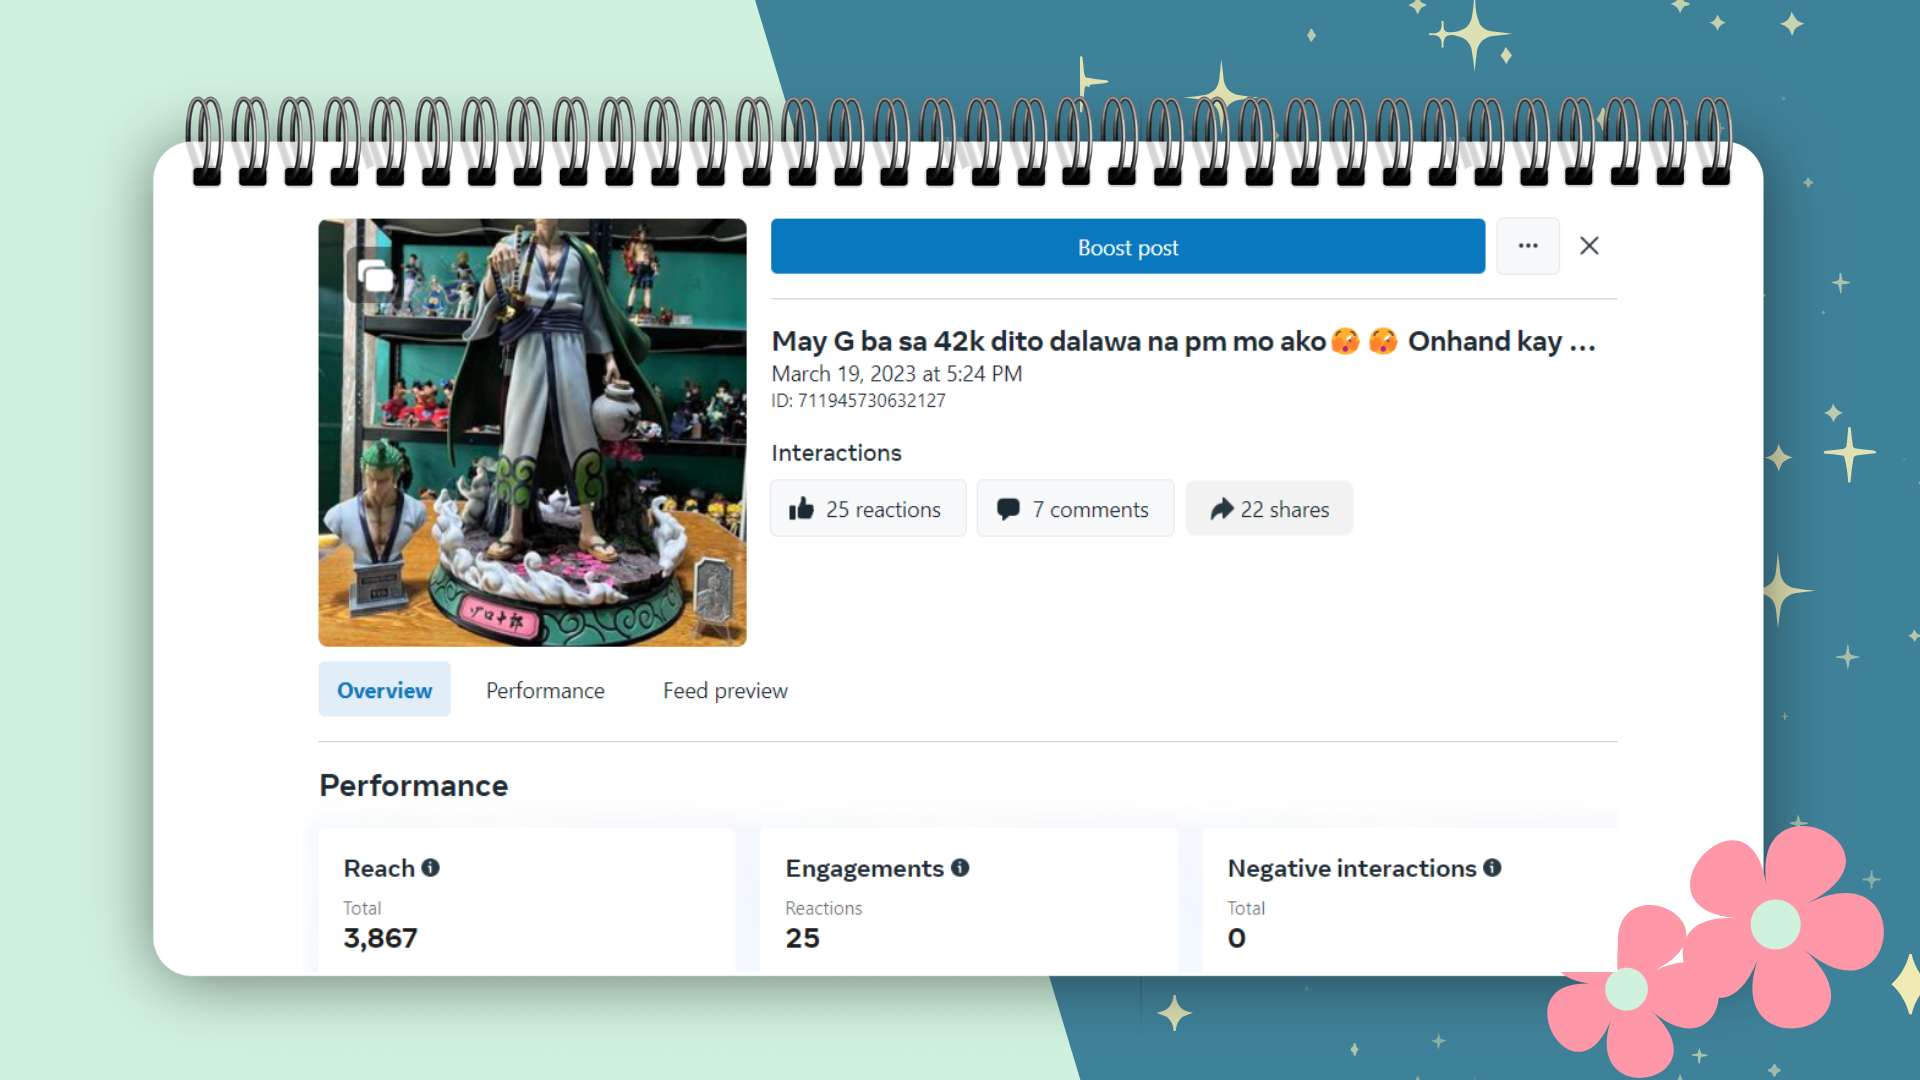1920x1080 pixels.
Task: Open the three-dot more options menu
Action: [1527, 246]
